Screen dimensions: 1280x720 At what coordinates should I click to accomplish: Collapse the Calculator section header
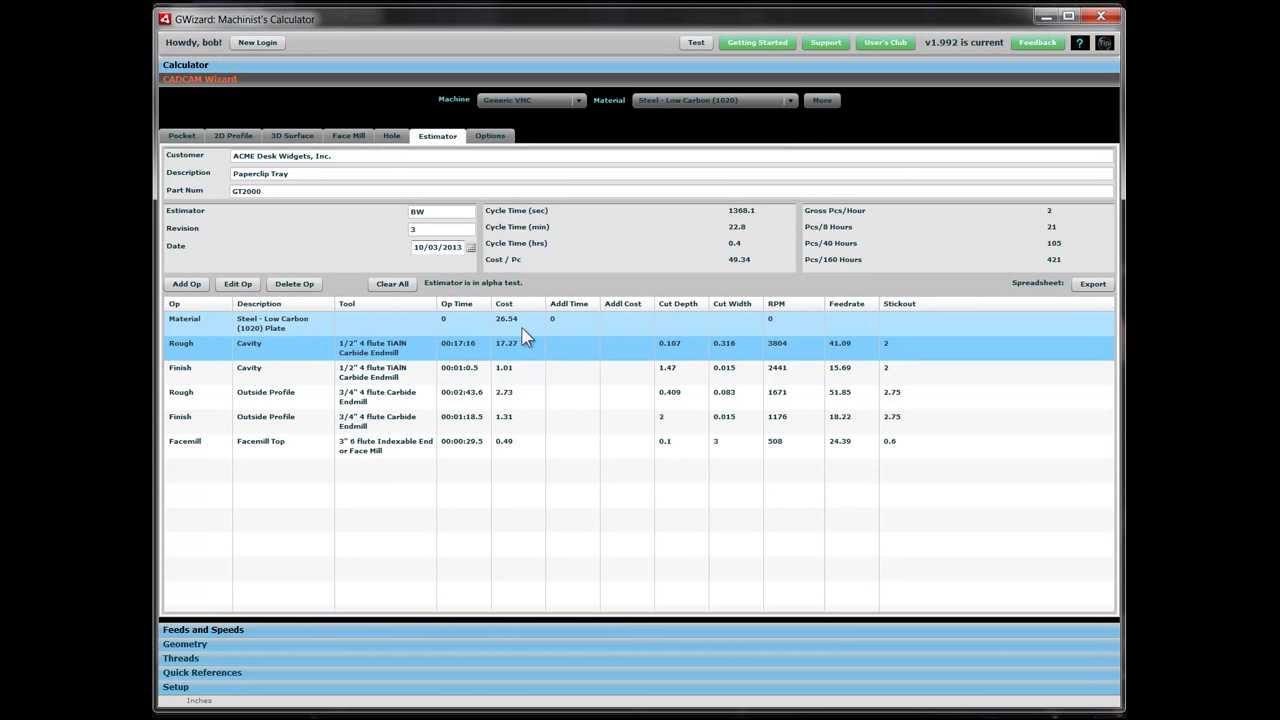(x=640, y=65)
